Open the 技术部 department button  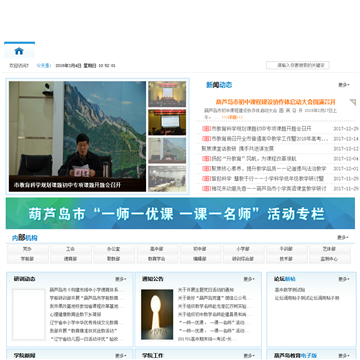coord(286,259)
